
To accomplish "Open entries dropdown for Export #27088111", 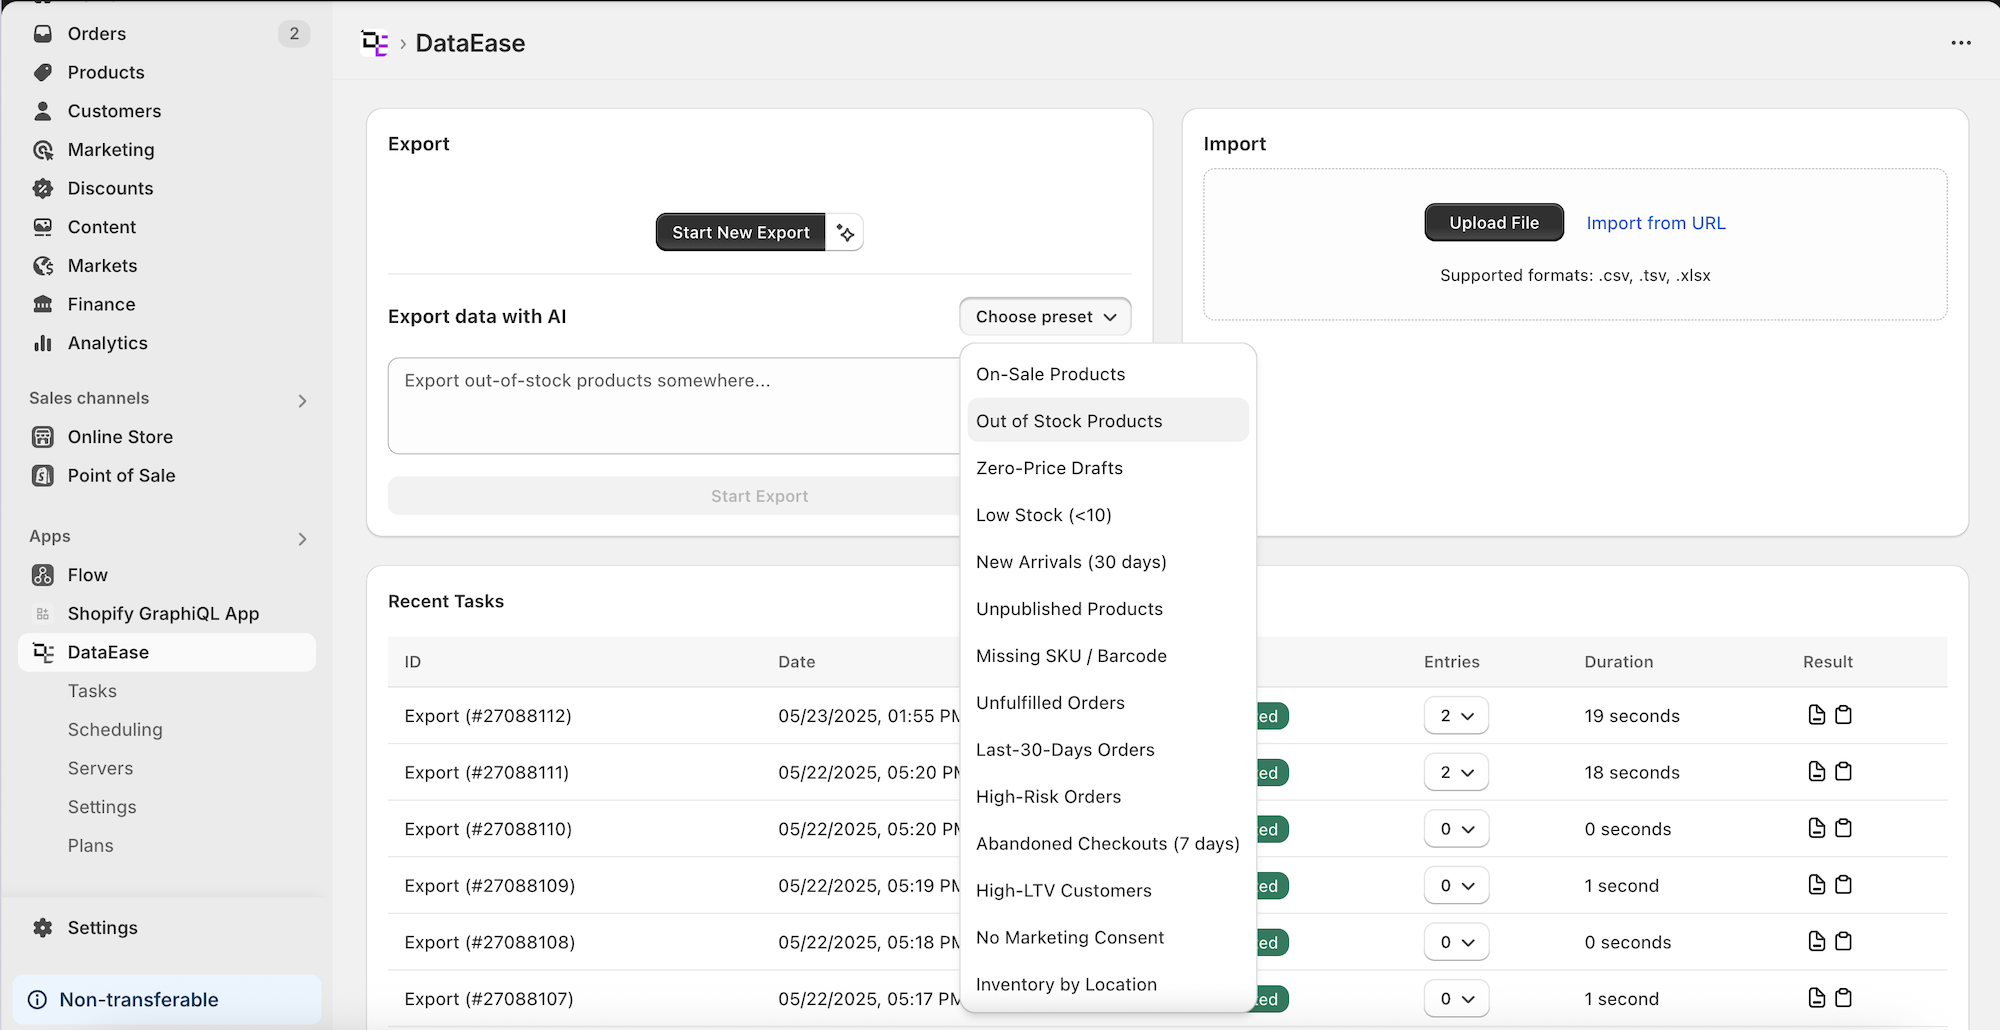I will [x=1456, y=772].
